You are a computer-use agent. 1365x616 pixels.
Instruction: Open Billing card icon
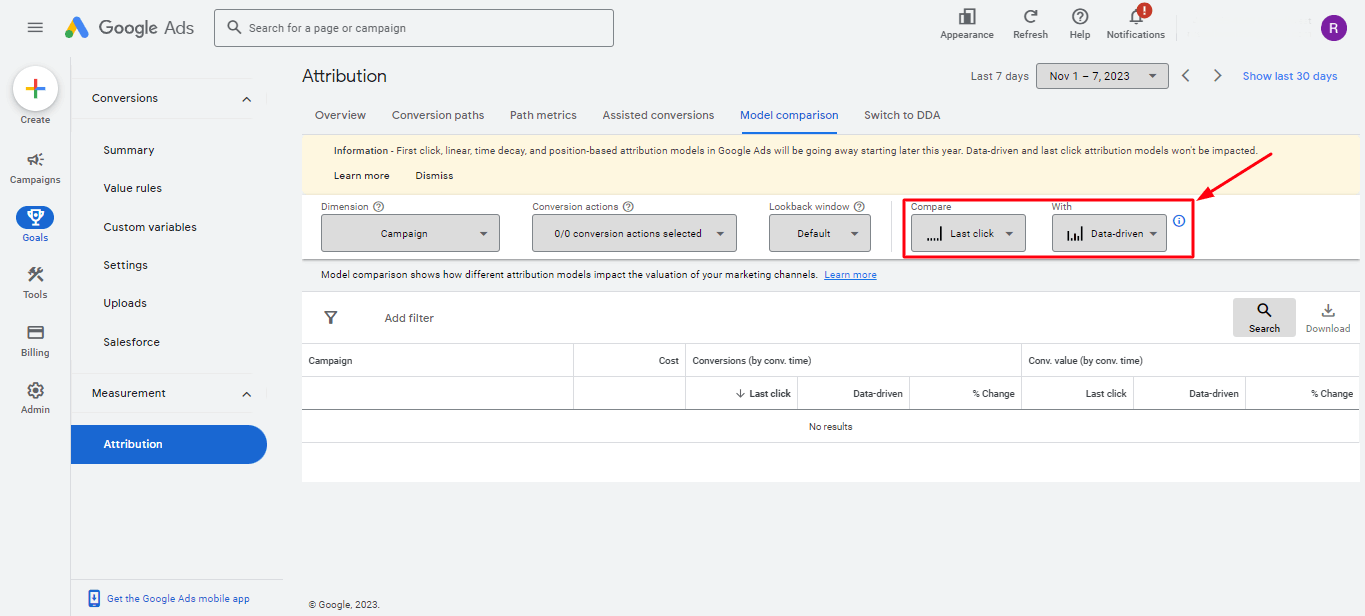coord(35,332)
